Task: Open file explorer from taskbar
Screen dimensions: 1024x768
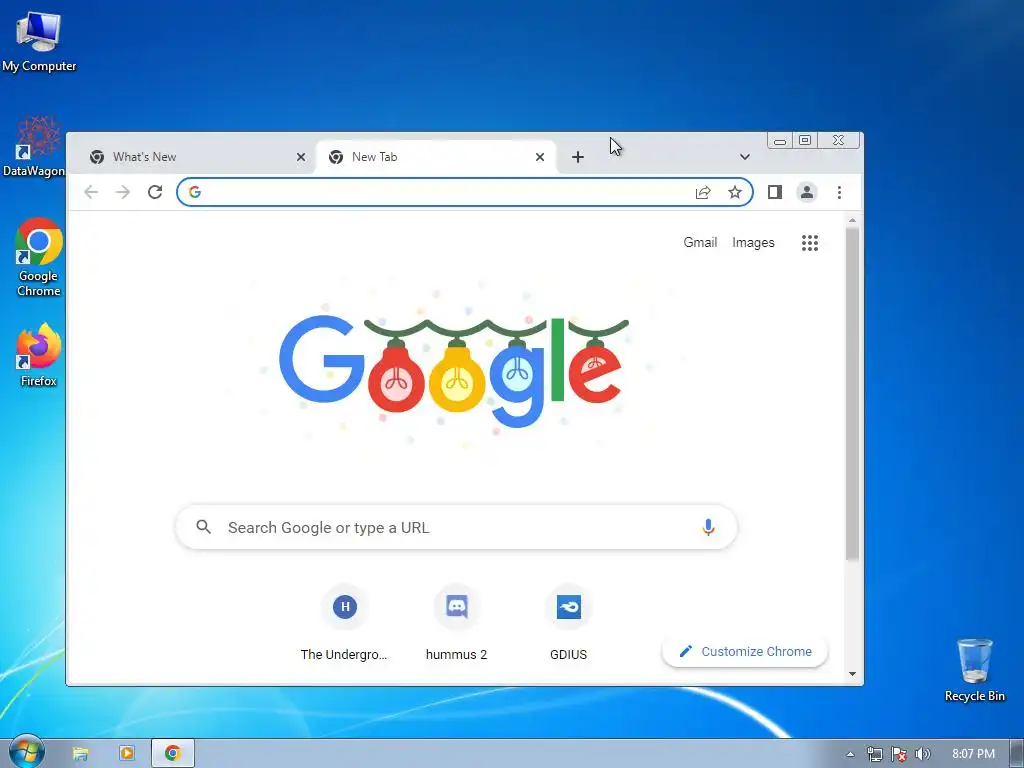Action: pyautogui.click(x=80, y=754)
